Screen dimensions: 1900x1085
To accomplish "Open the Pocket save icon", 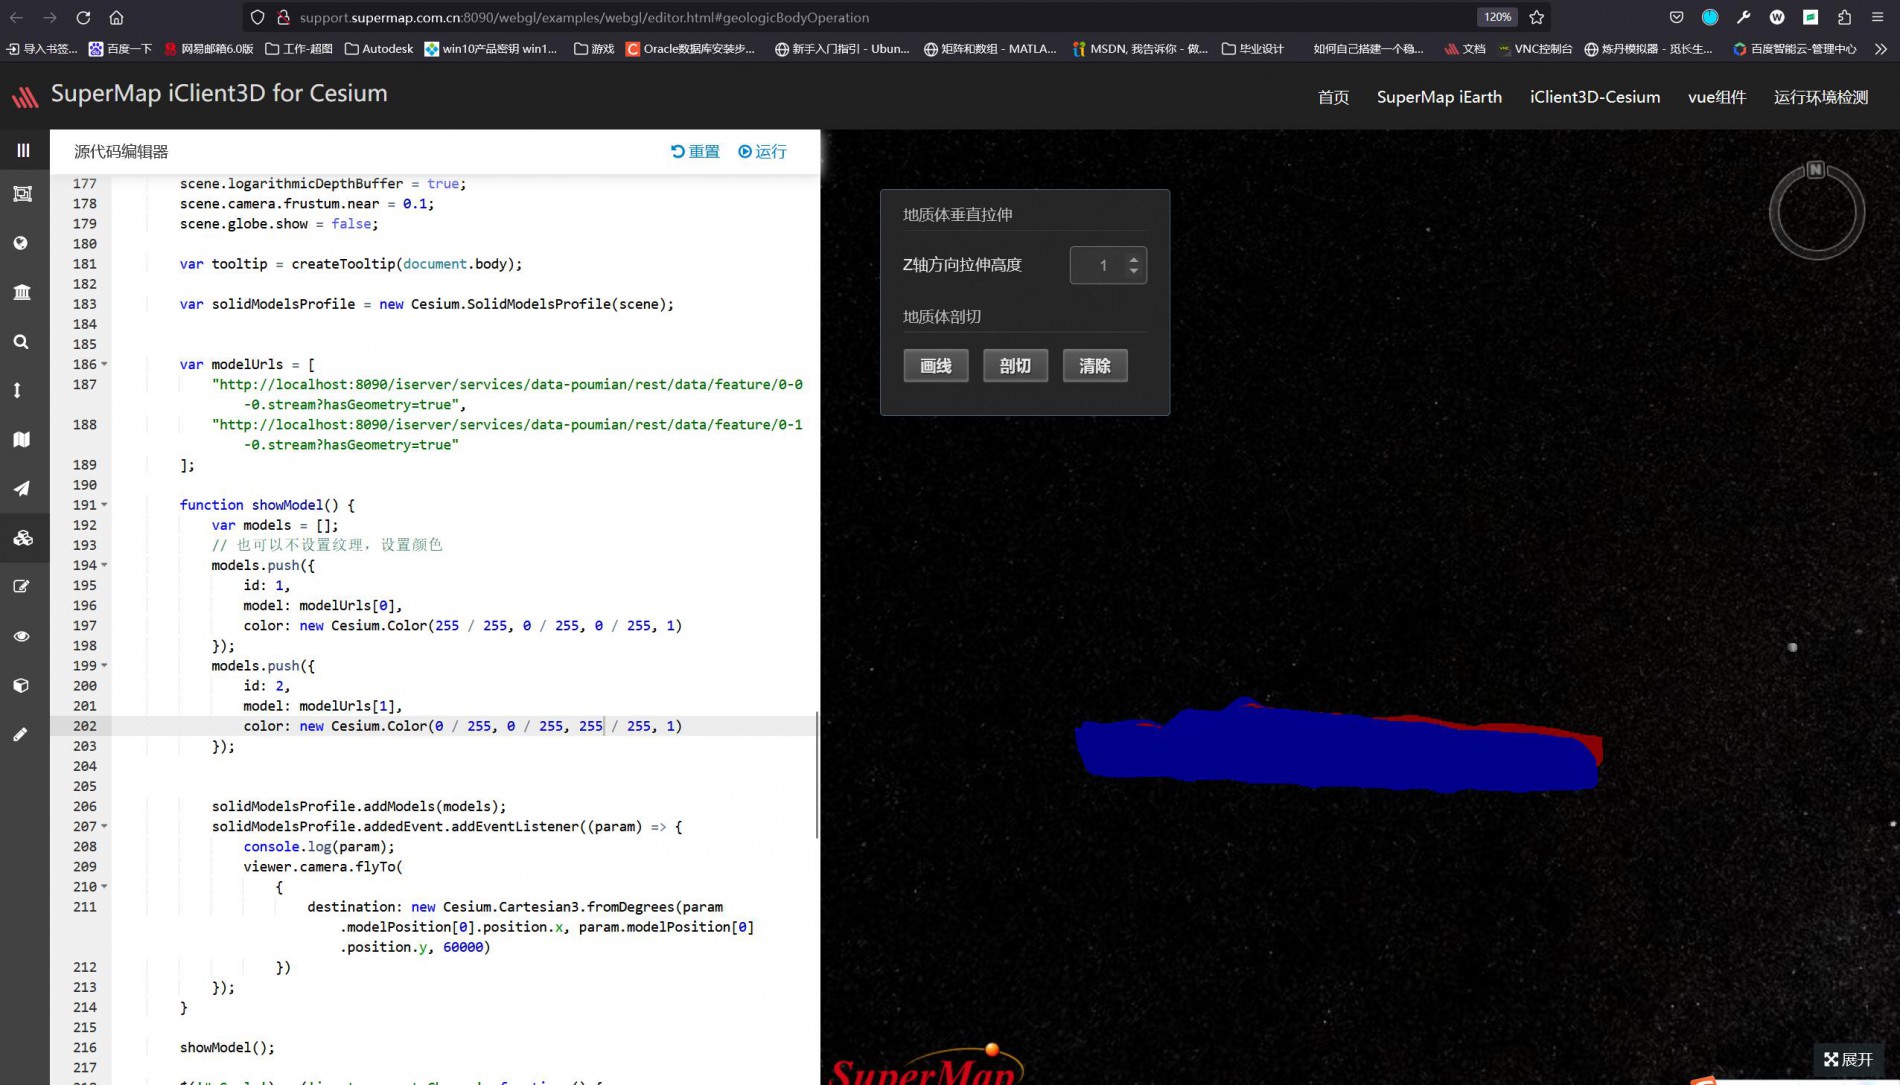I will (1677, 17).
